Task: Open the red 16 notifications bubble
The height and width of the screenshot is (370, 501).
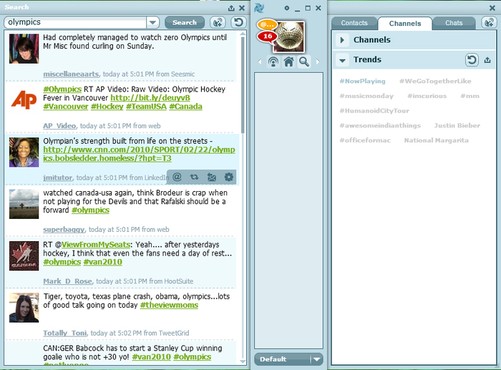Action: [x=267, y=36]
